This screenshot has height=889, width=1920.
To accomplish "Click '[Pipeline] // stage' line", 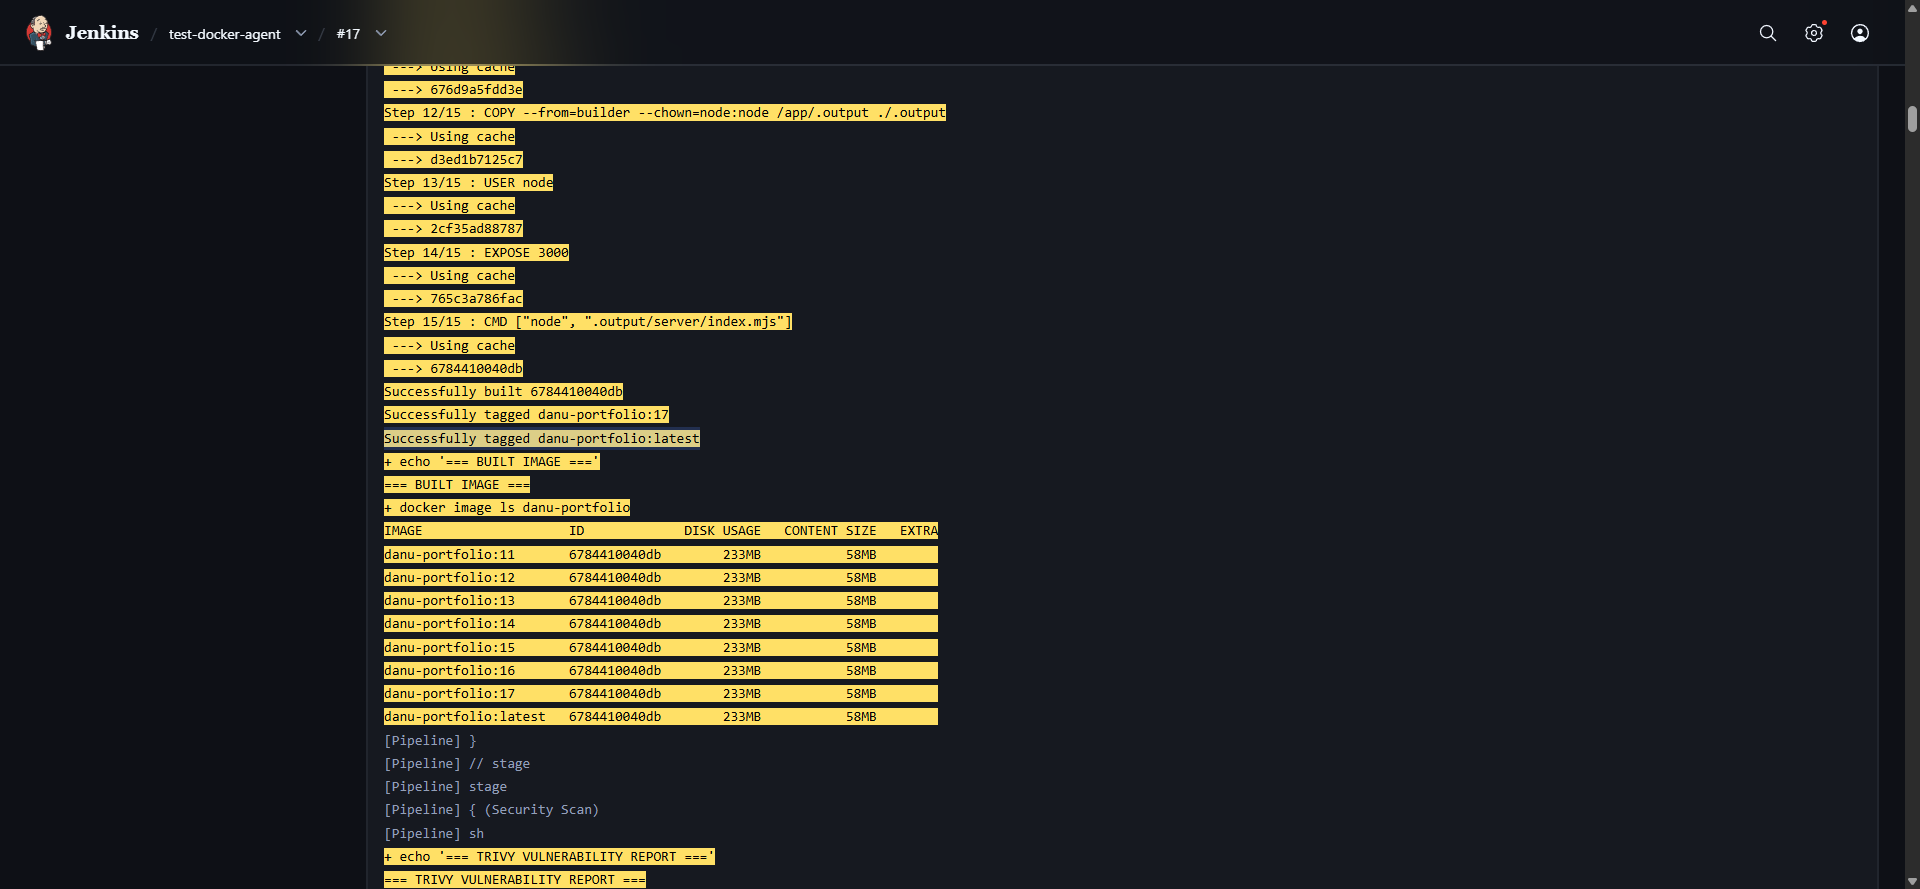I will point(457,764).
